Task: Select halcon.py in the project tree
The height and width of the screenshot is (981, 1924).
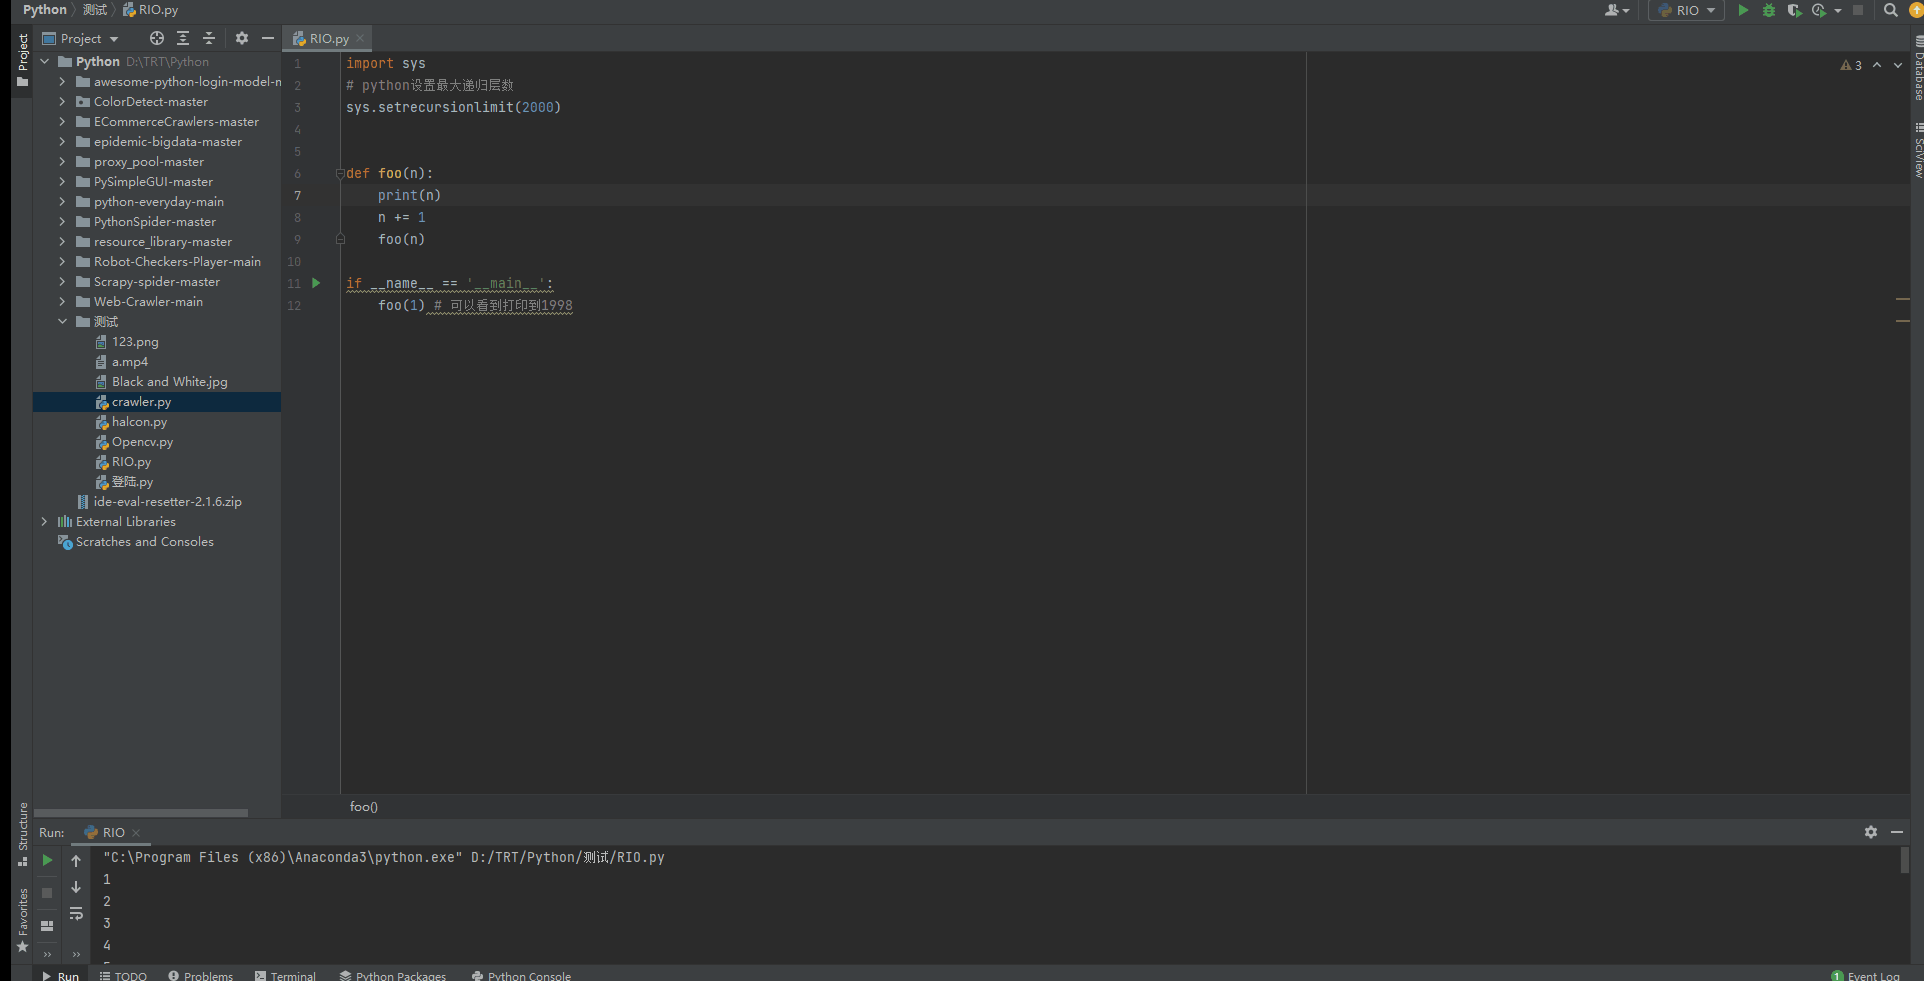Action: (139, 421)
